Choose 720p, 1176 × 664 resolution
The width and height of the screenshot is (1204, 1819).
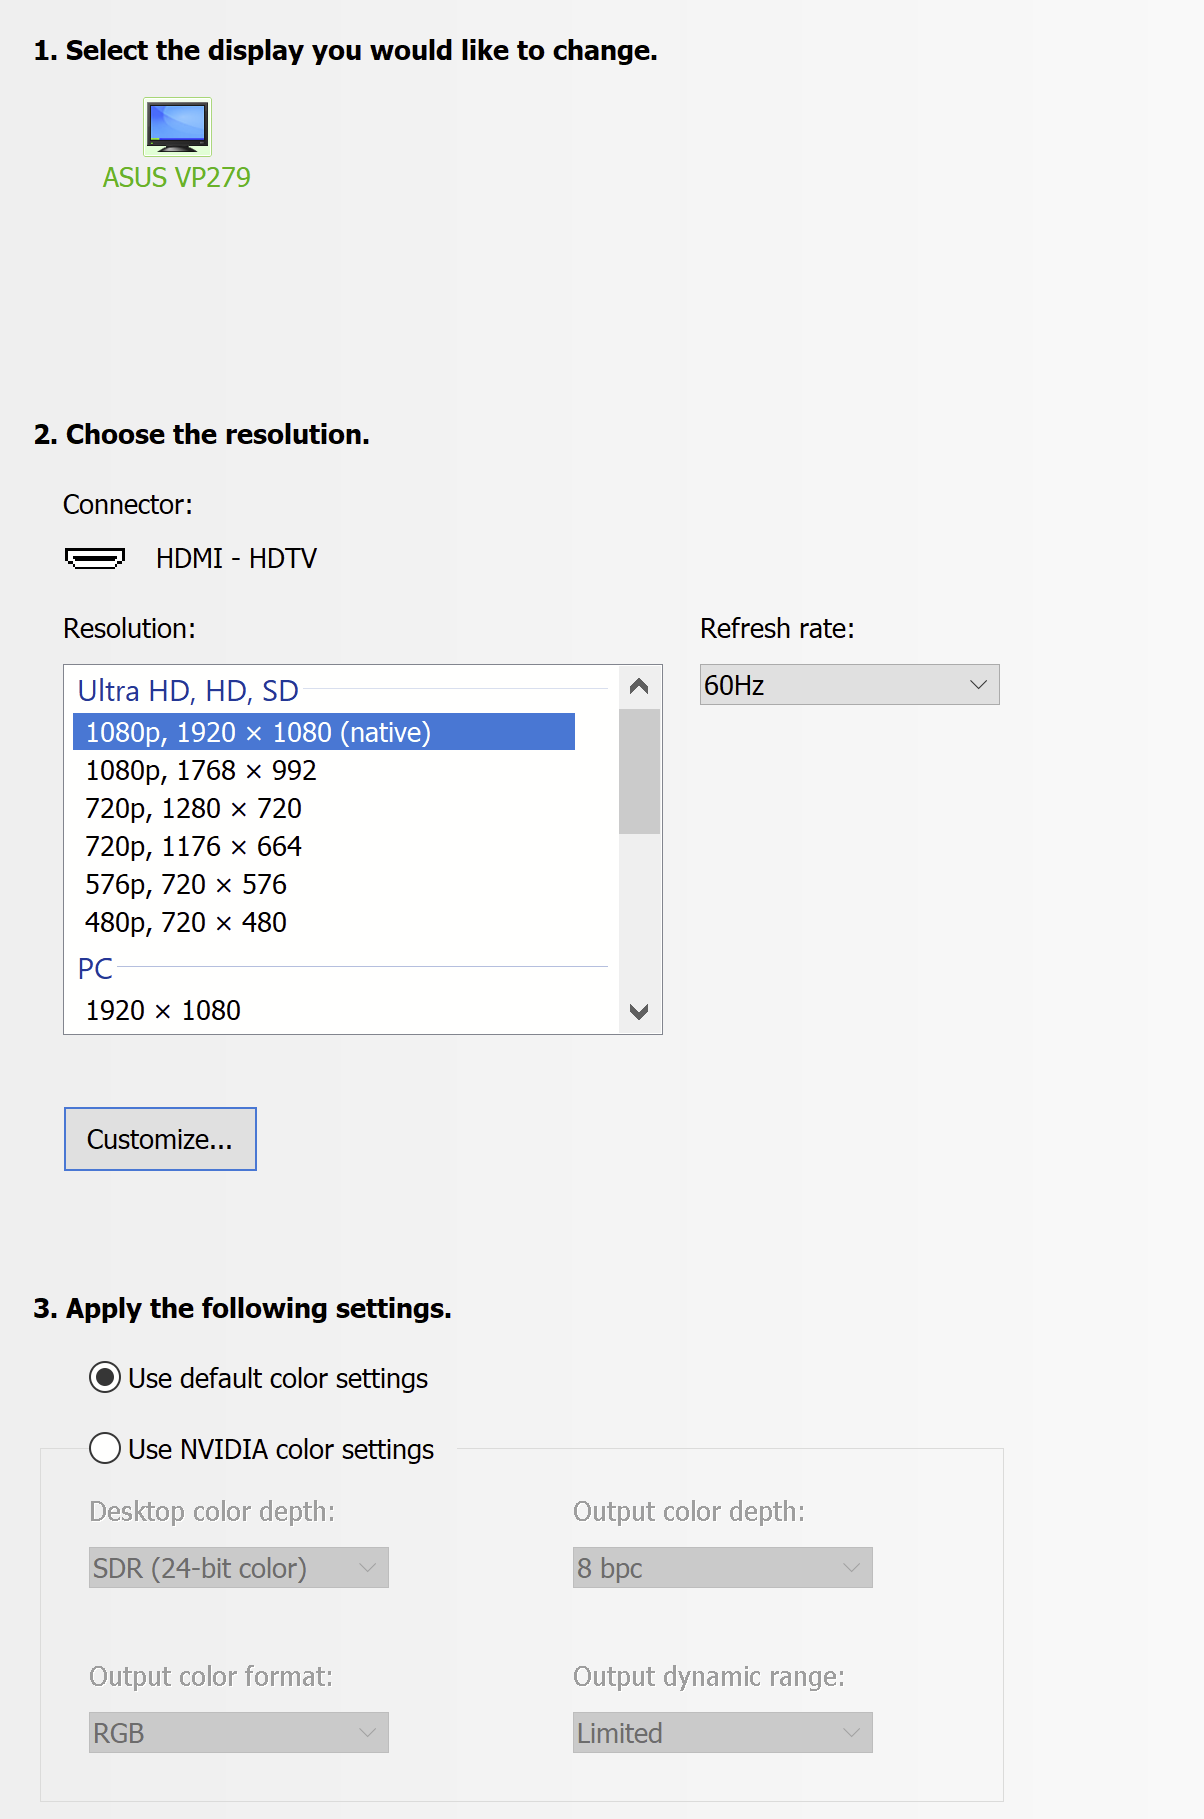coord(324,846)
